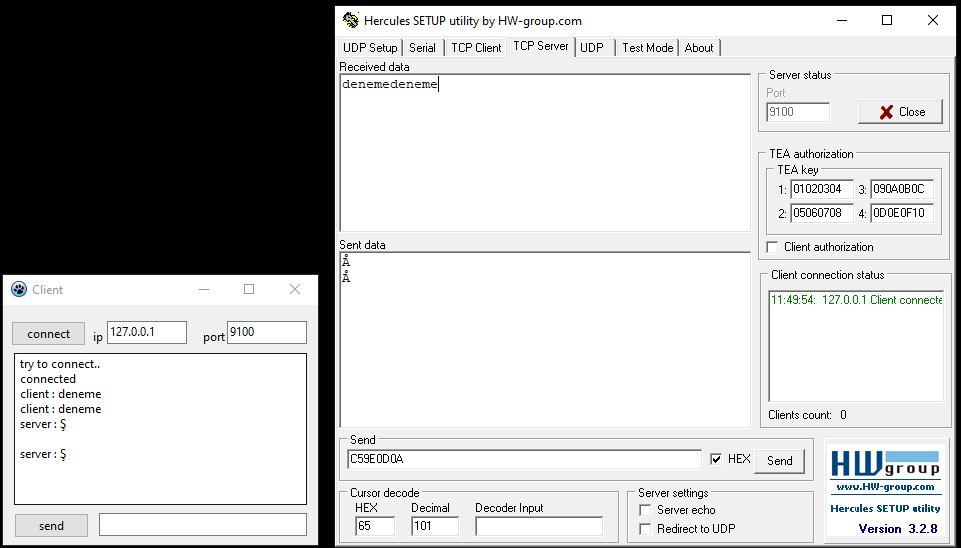961x548 pixels.
Task: Open the About tab
Action: (x=699, y=48)
